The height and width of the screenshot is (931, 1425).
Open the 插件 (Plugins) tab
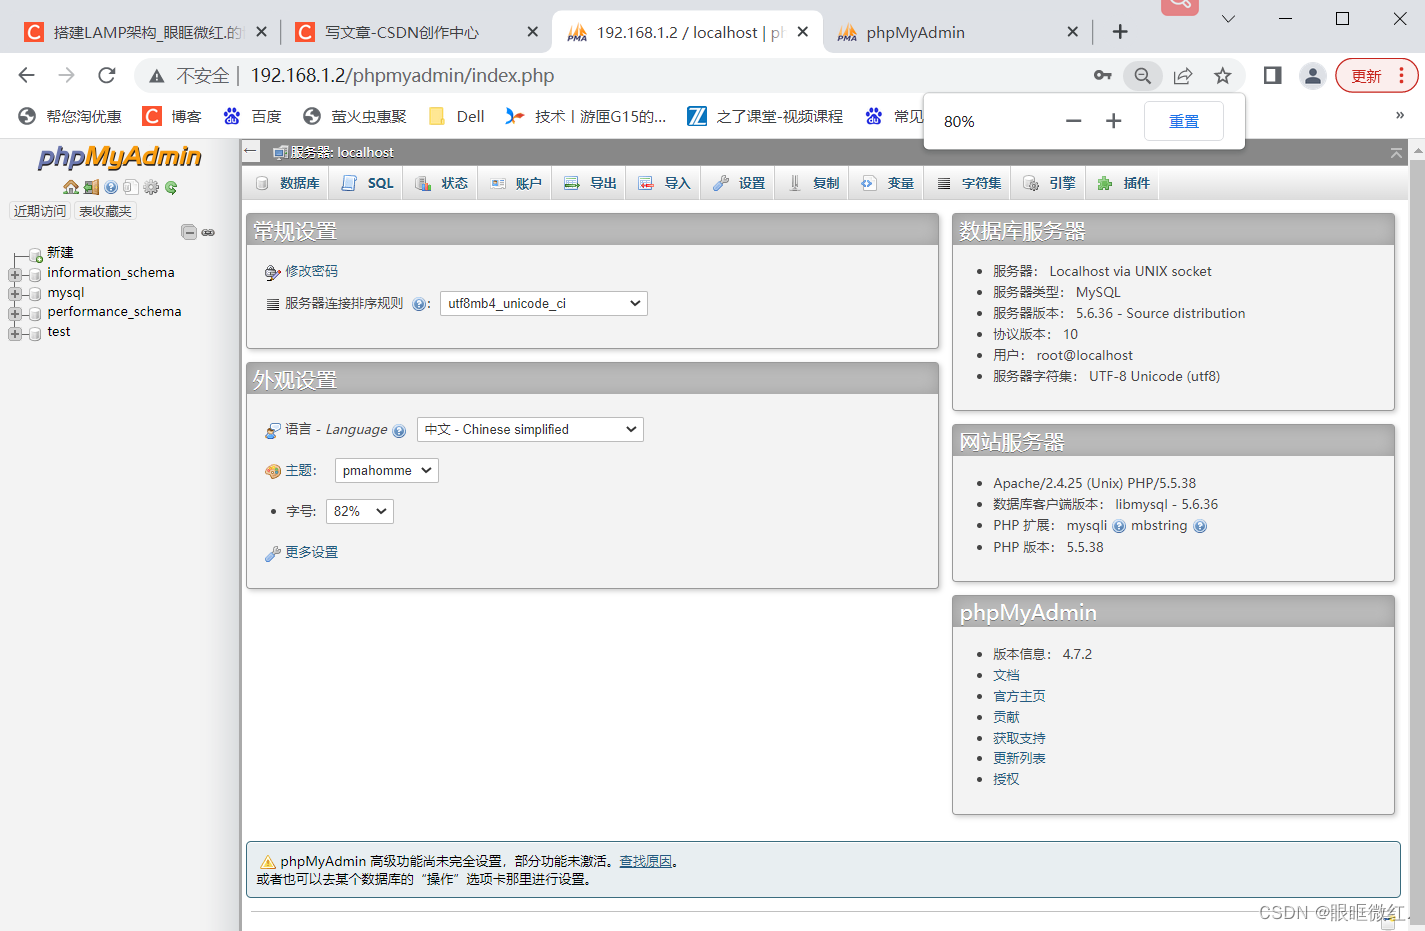pyautogui.click(x=1123, y=183)
